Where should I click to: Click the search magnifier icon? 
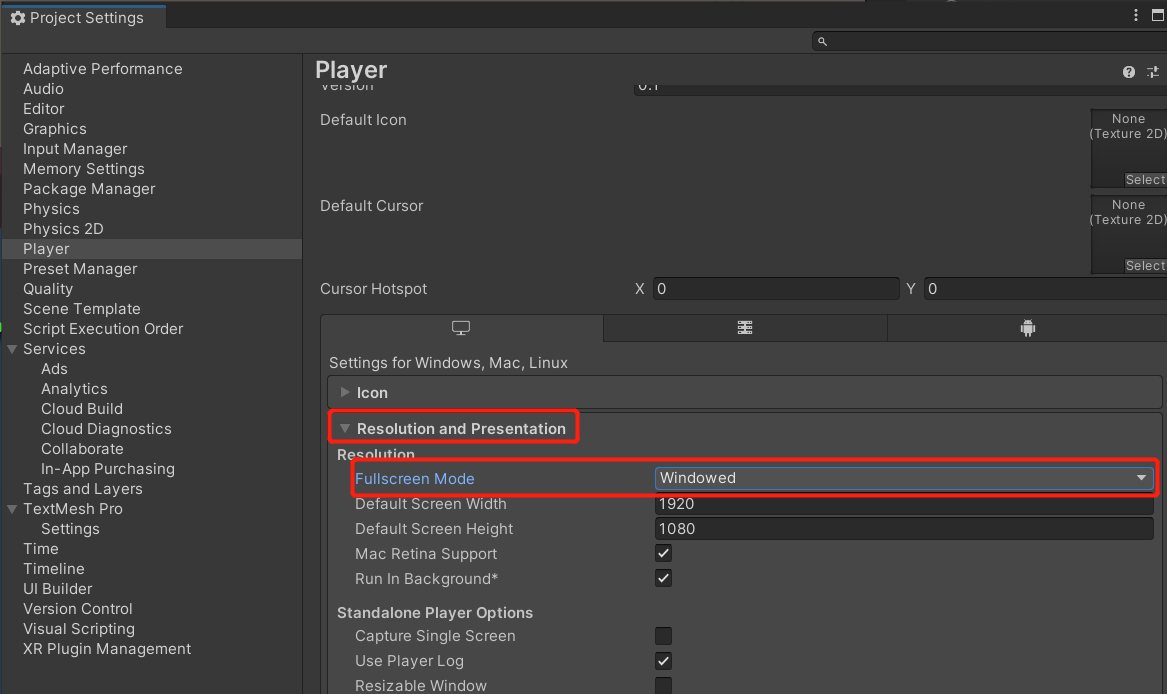(822, 42)
